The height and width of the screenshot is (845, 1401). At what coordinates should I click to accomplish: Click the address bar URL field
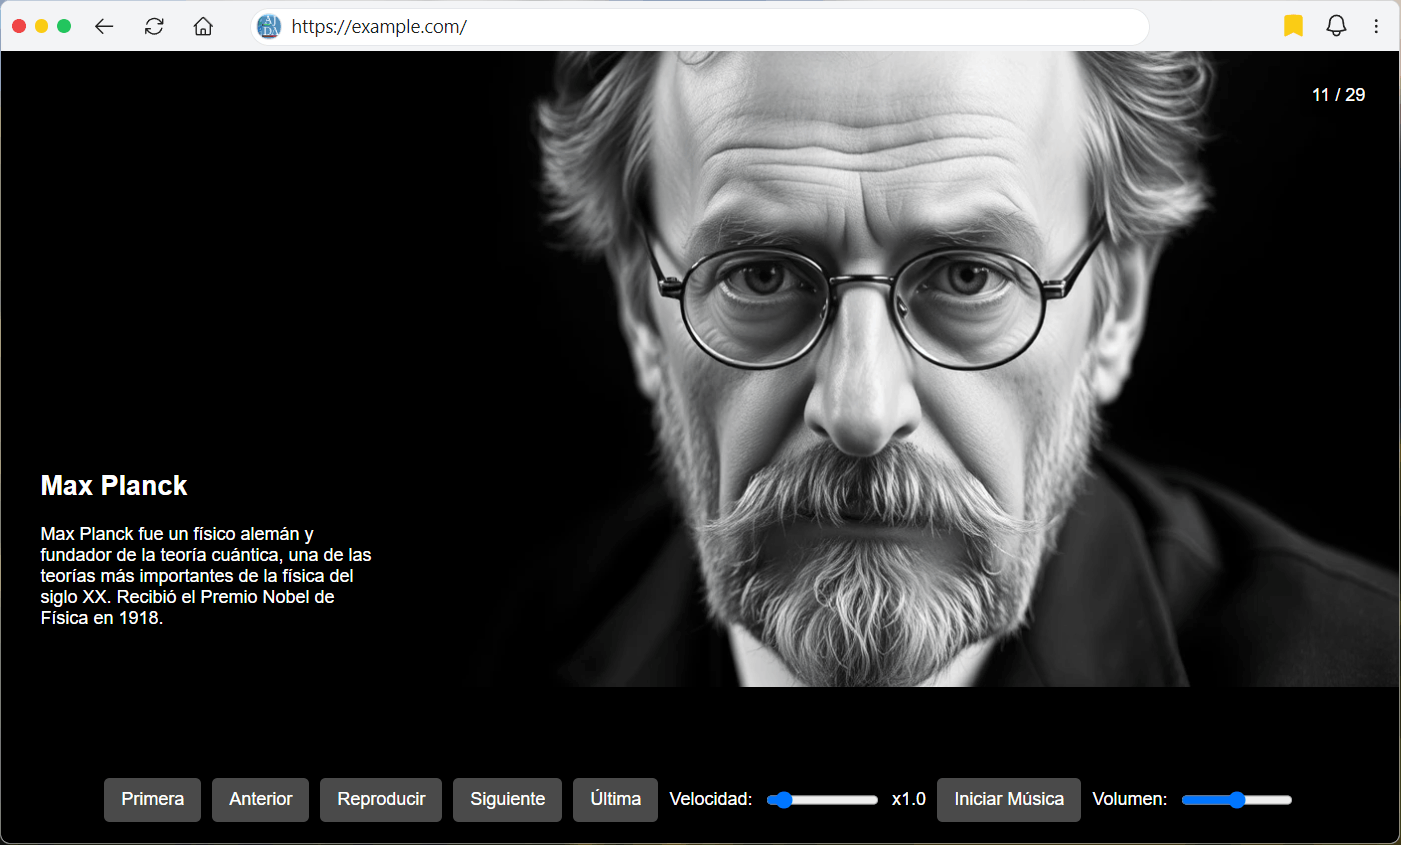point(700,27)
